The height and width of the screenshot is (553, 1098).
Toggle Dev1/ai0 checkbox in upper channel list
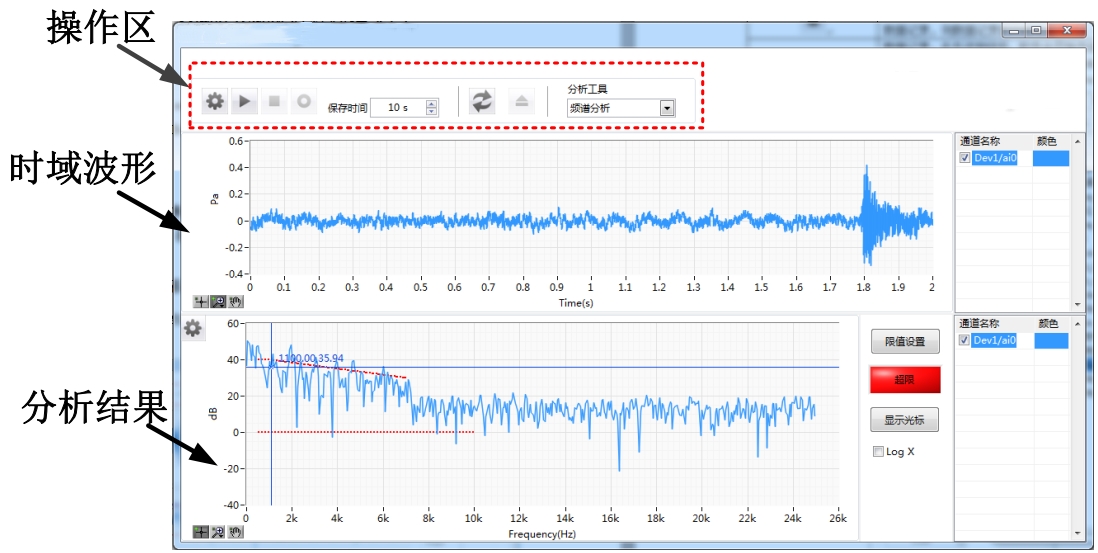[x=965, y=158]
